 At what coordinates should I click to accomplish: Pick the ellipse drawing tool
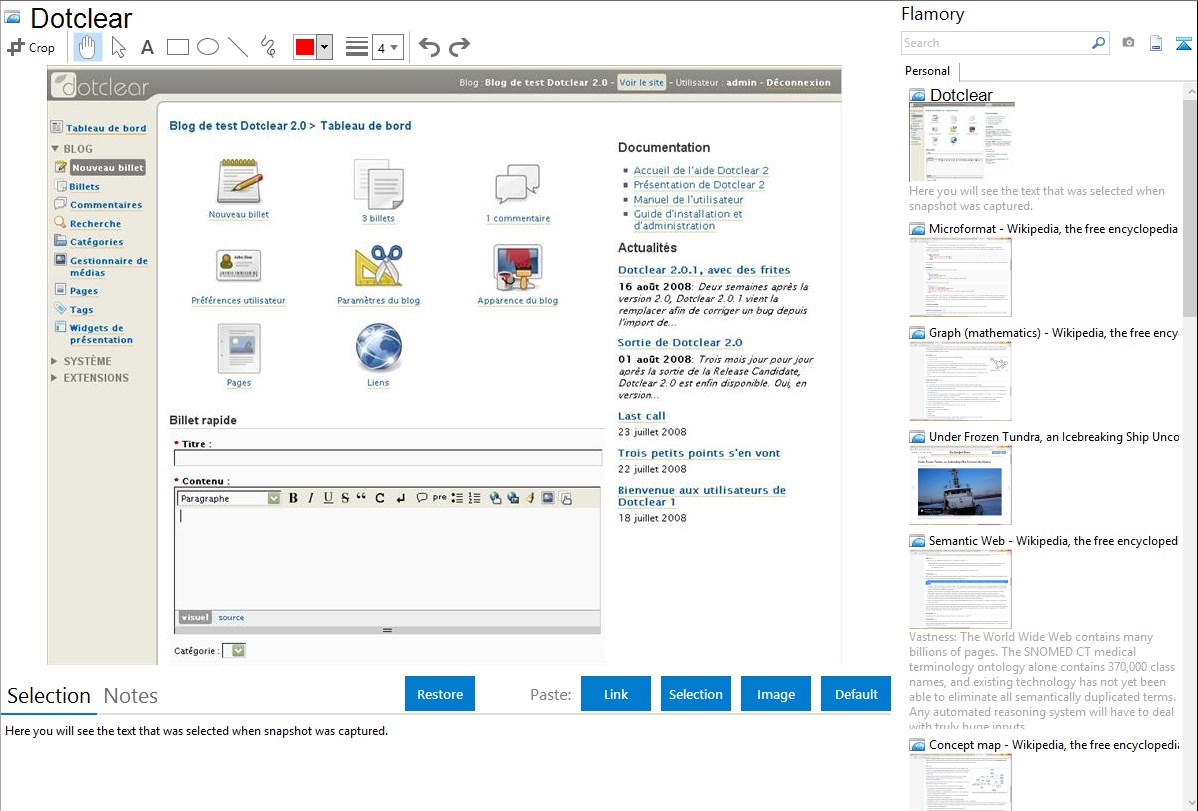tap(208, 47)
